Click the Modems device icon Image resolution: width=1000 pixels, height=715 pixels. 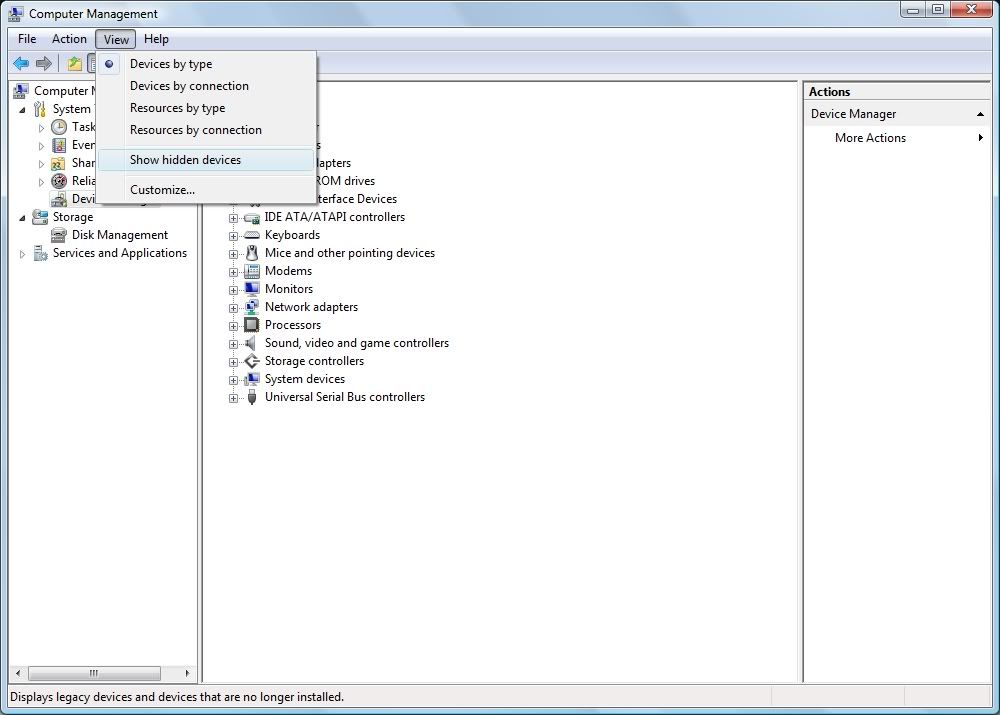(252, 271)
